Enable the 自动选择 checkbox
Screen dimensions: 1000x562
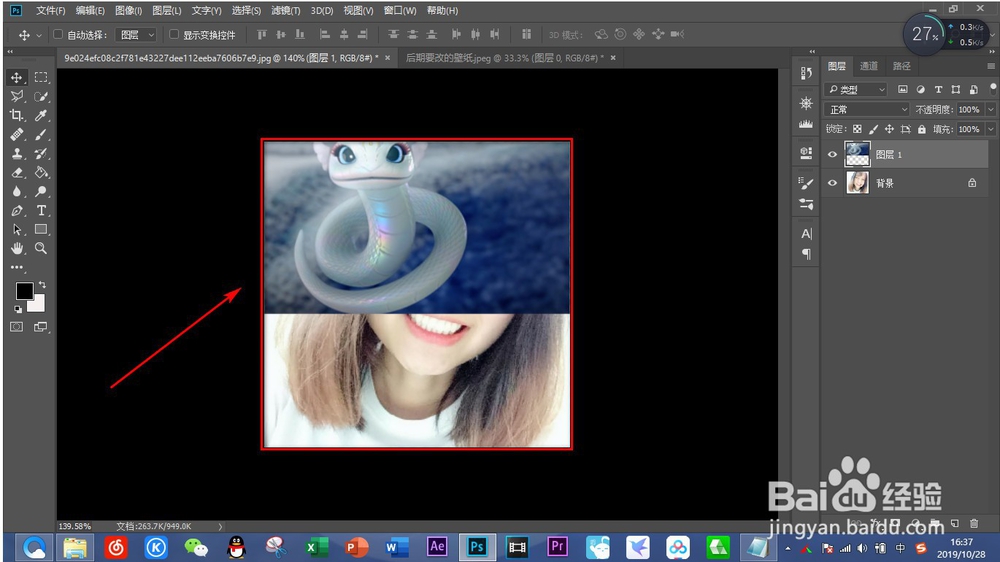pos(58,34)
